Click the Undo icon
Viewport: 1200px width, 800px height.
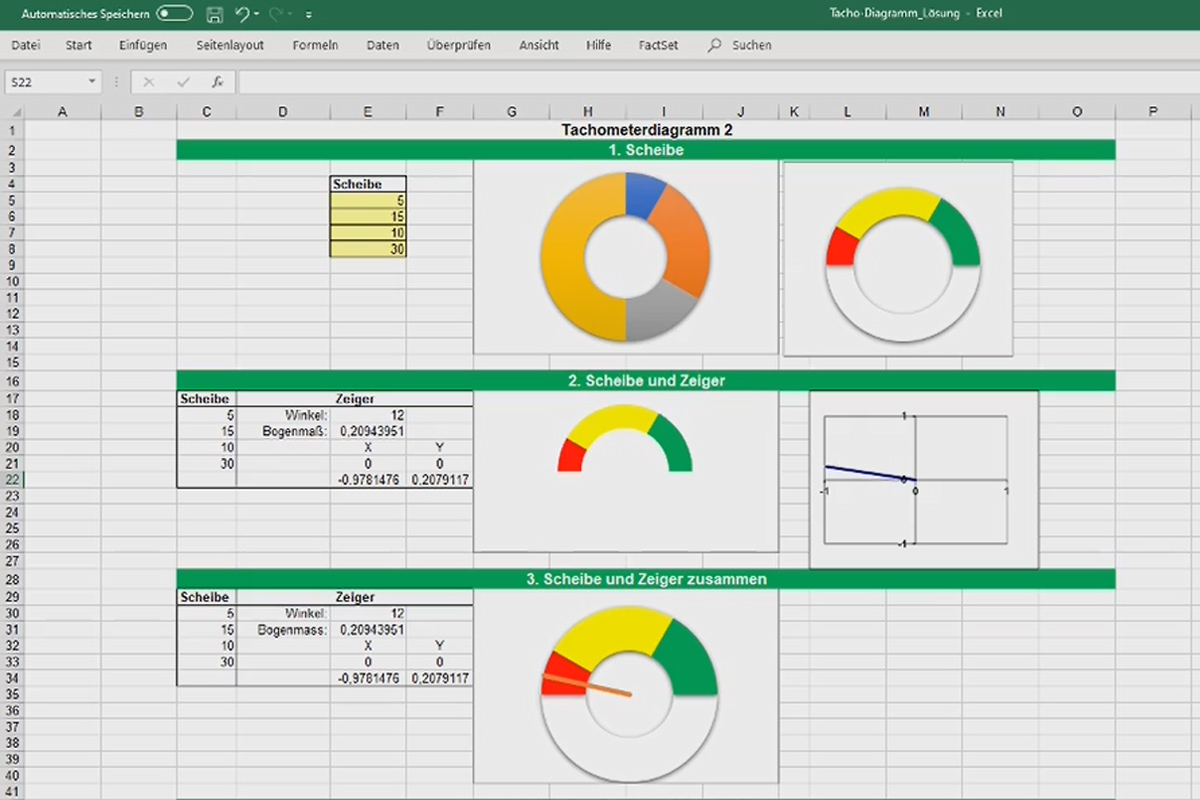238,14
